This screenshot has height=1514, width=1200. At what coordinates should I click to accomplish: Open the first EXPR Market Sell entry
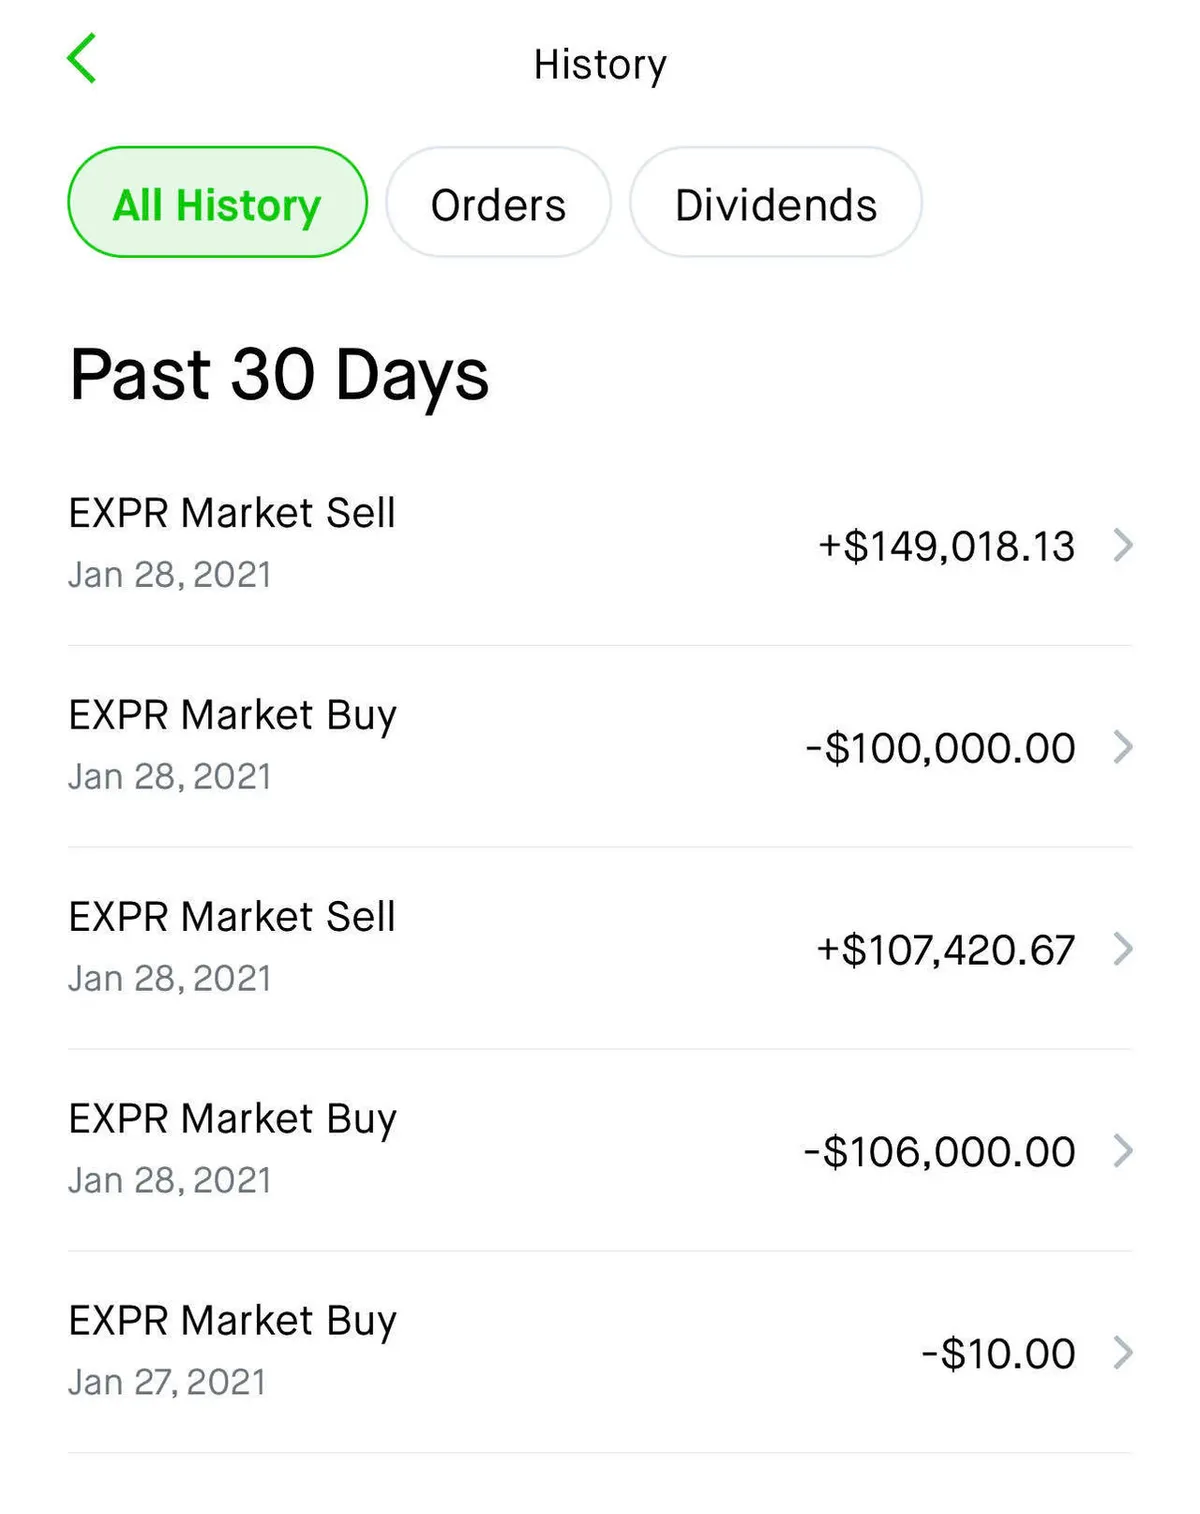click(232, 514)
